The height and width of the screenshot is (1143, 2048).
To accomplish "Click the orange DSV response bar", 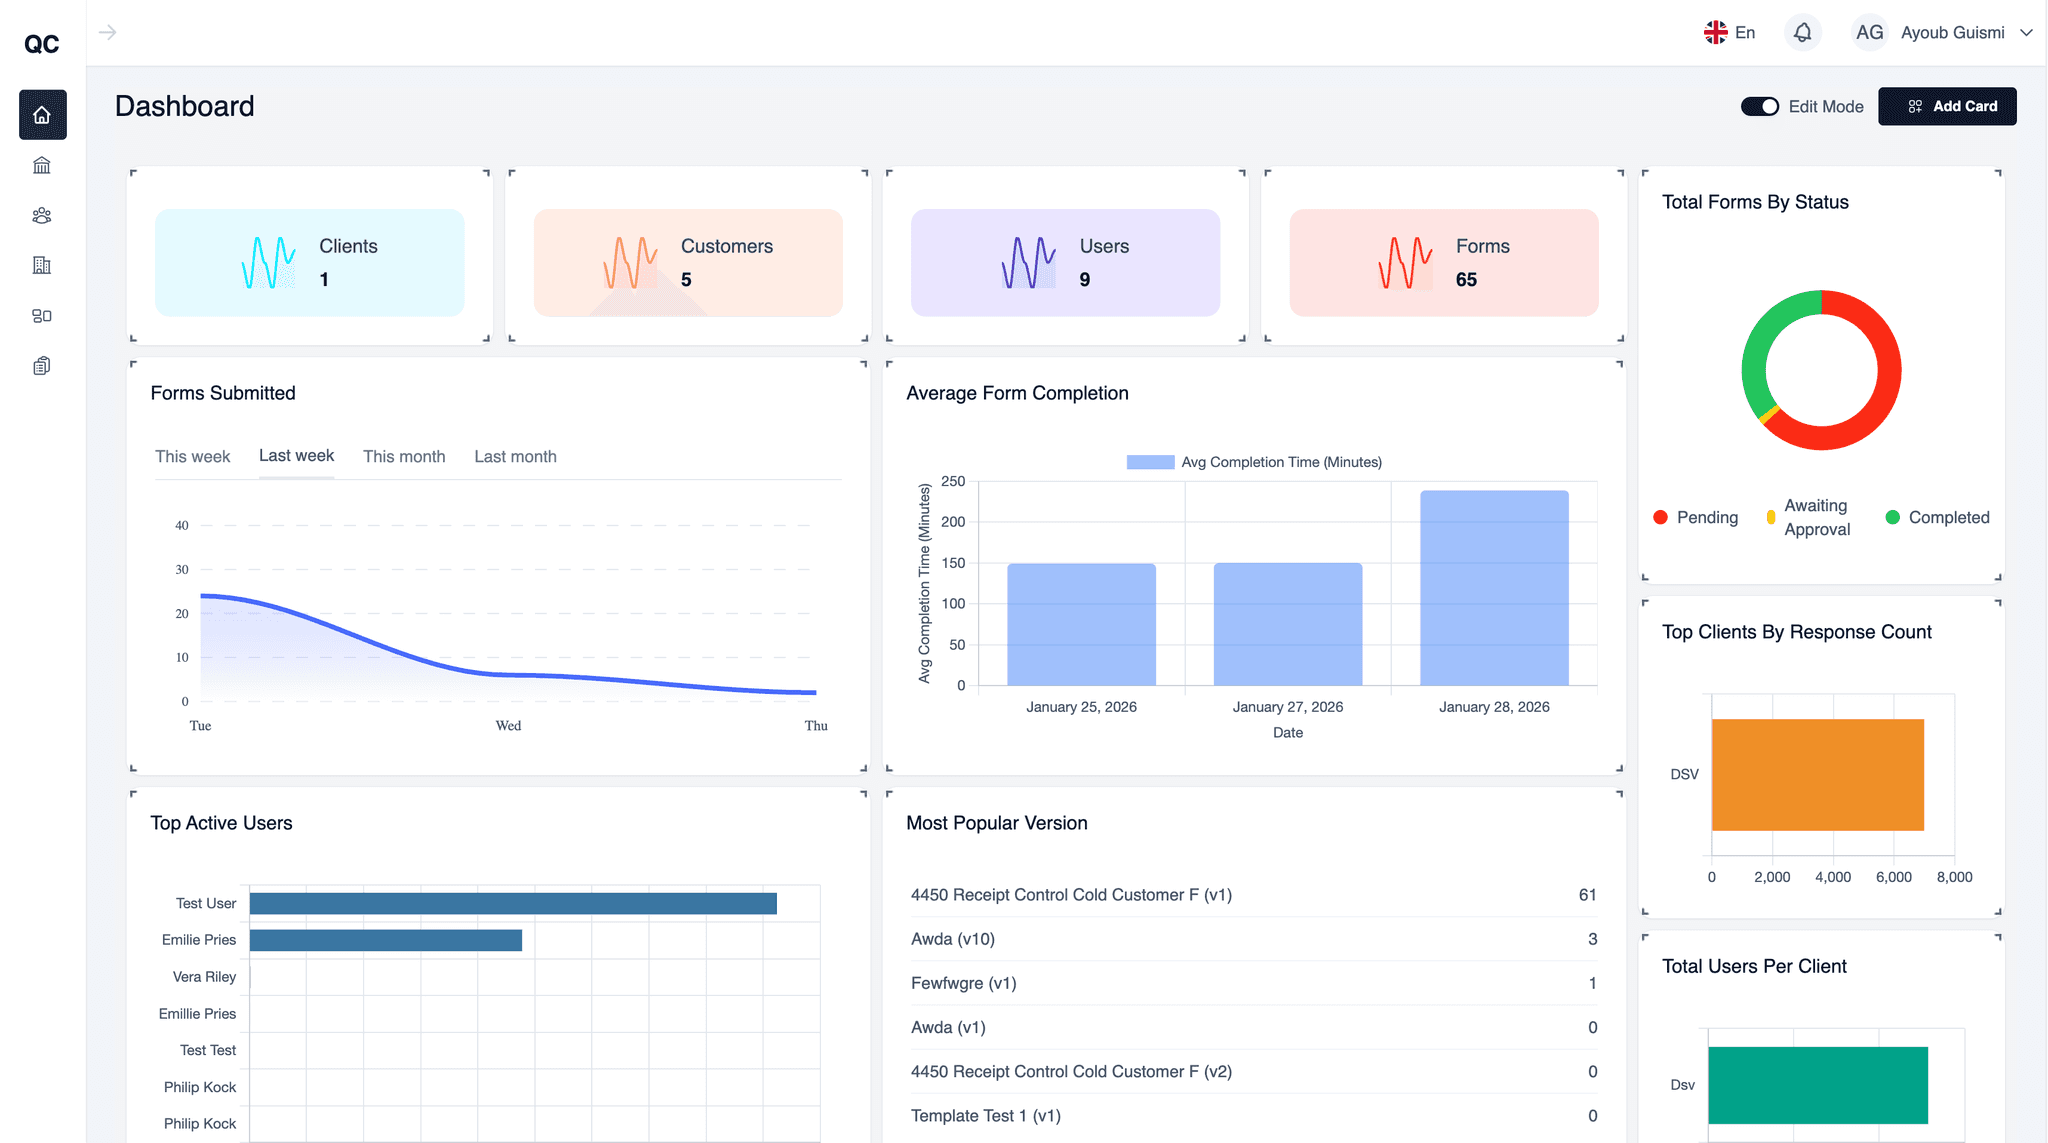I will click(x=1818, y=774).
